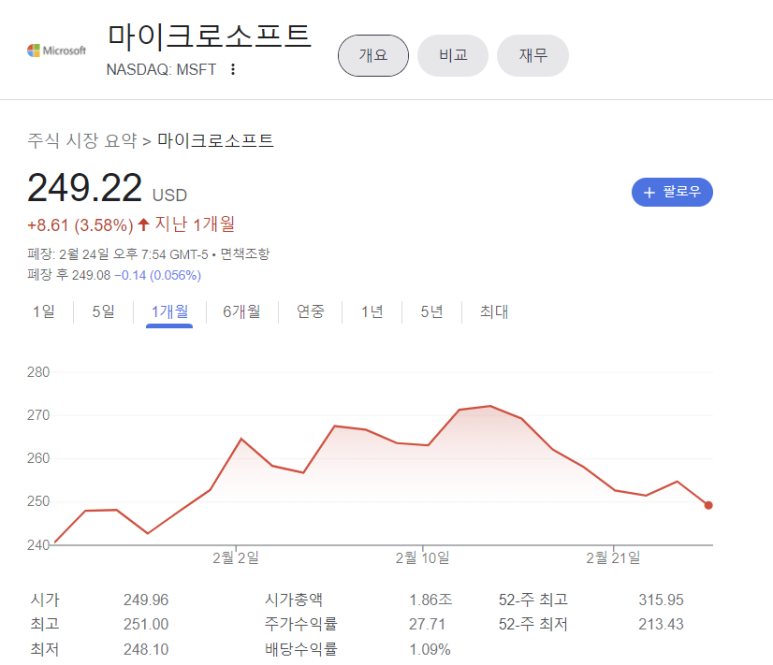The height and width of the screenshot is (665, 773).
Task: Switch chart to 최대 range
Action: [494, 312]
